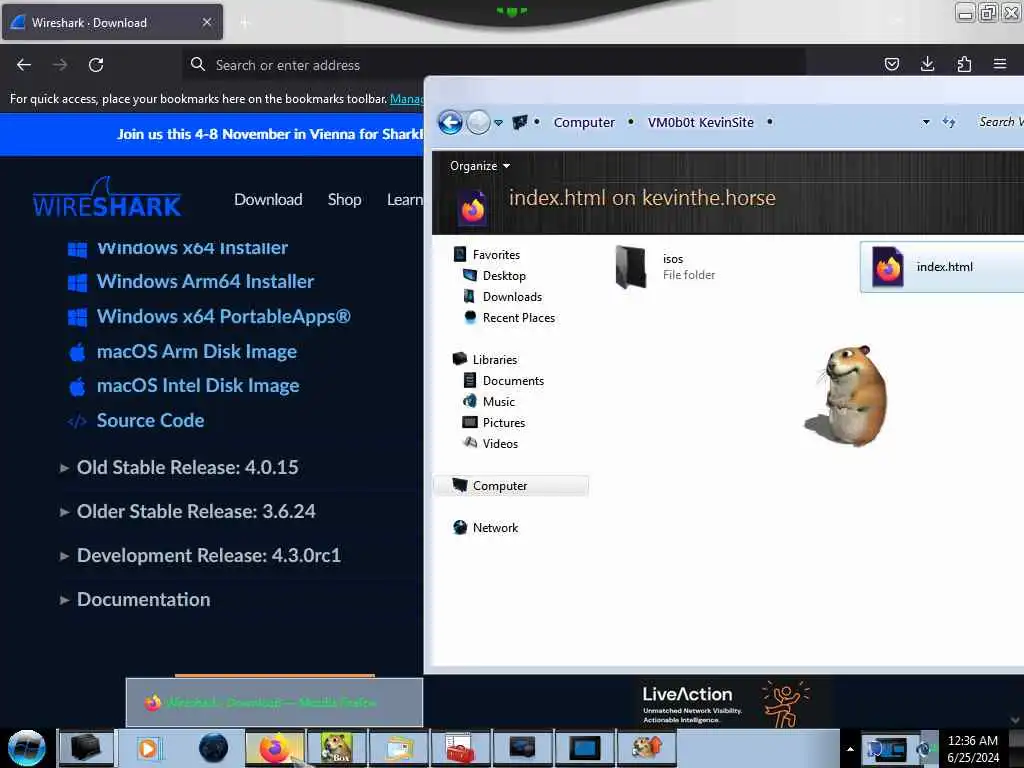Reload the Wireshark page
Screen dimensions: 1024x768
tap(96, 65)
